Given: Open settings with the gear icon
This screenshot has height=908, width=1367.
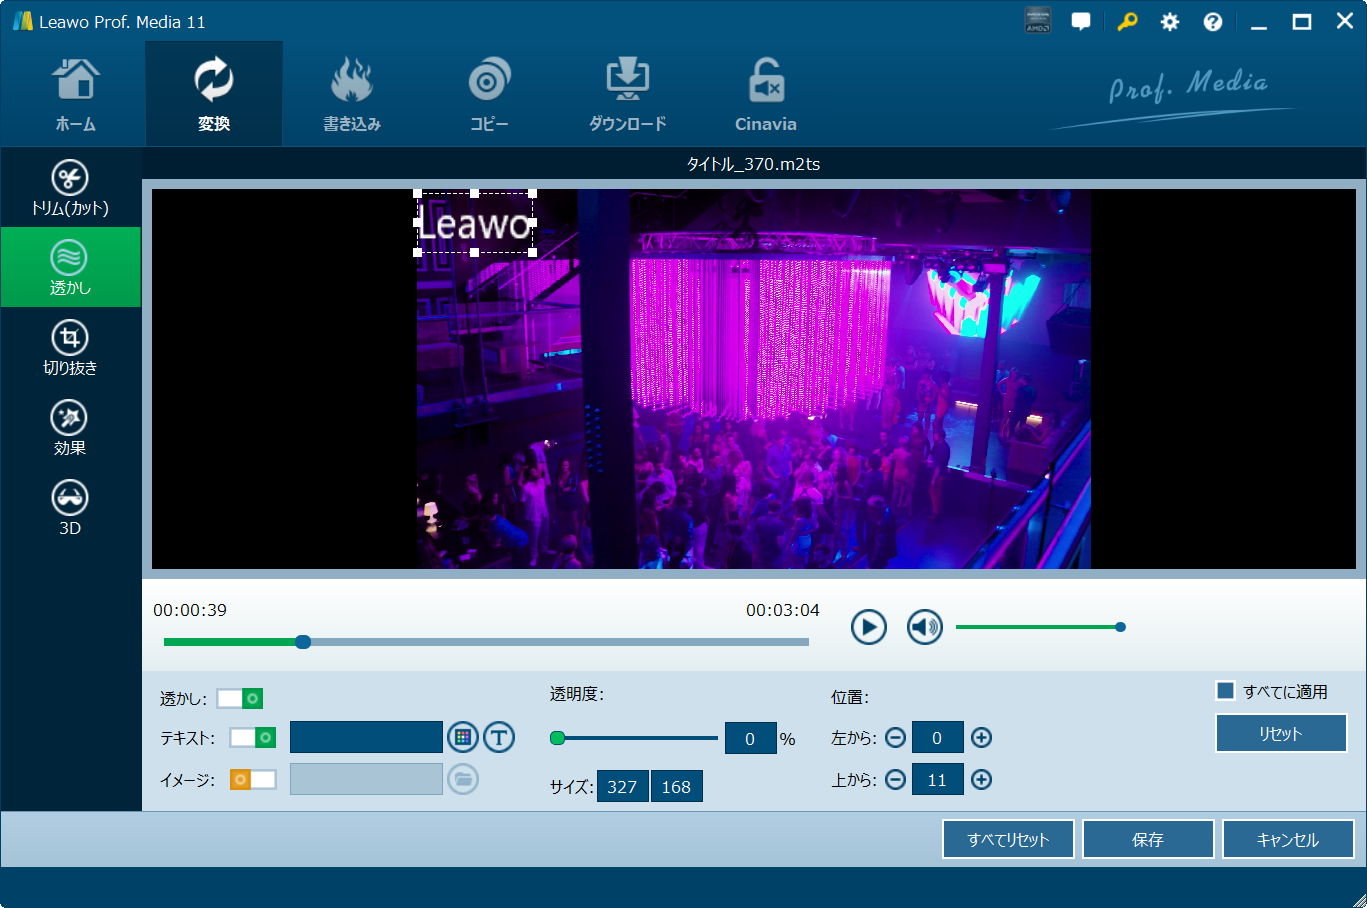Looking at the screenshot, I should tap(1169, 22).
